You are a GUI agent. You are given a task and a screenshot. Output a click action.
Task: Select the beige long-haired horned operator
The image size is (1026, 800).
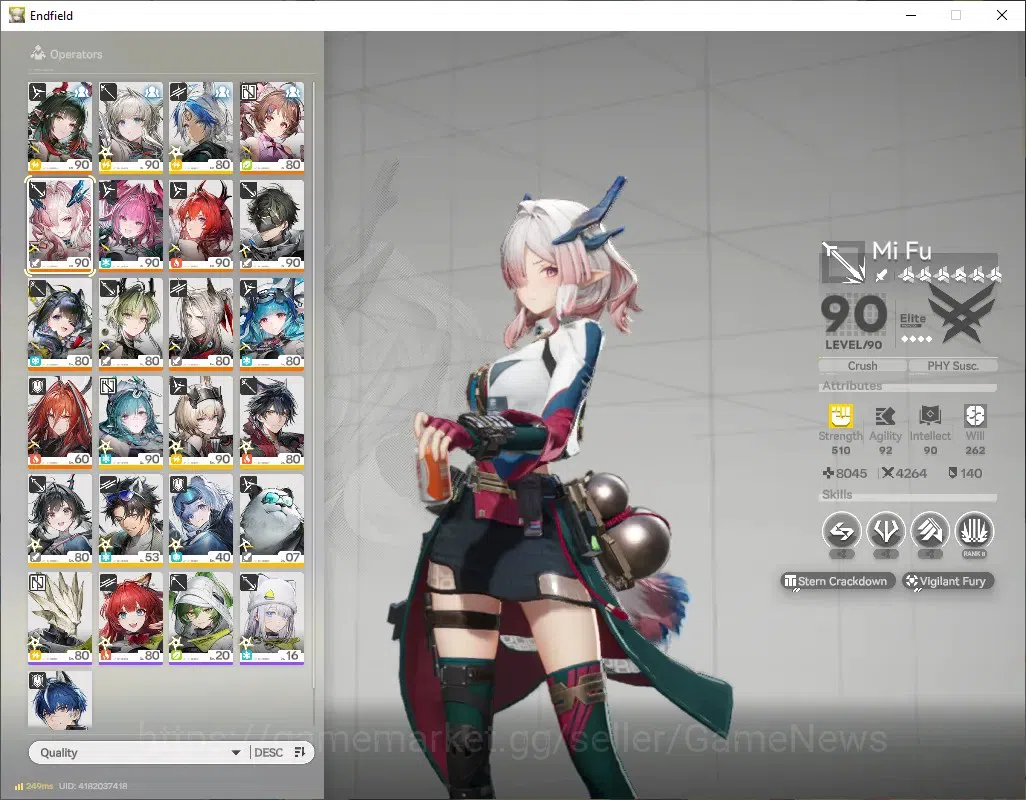201,323
